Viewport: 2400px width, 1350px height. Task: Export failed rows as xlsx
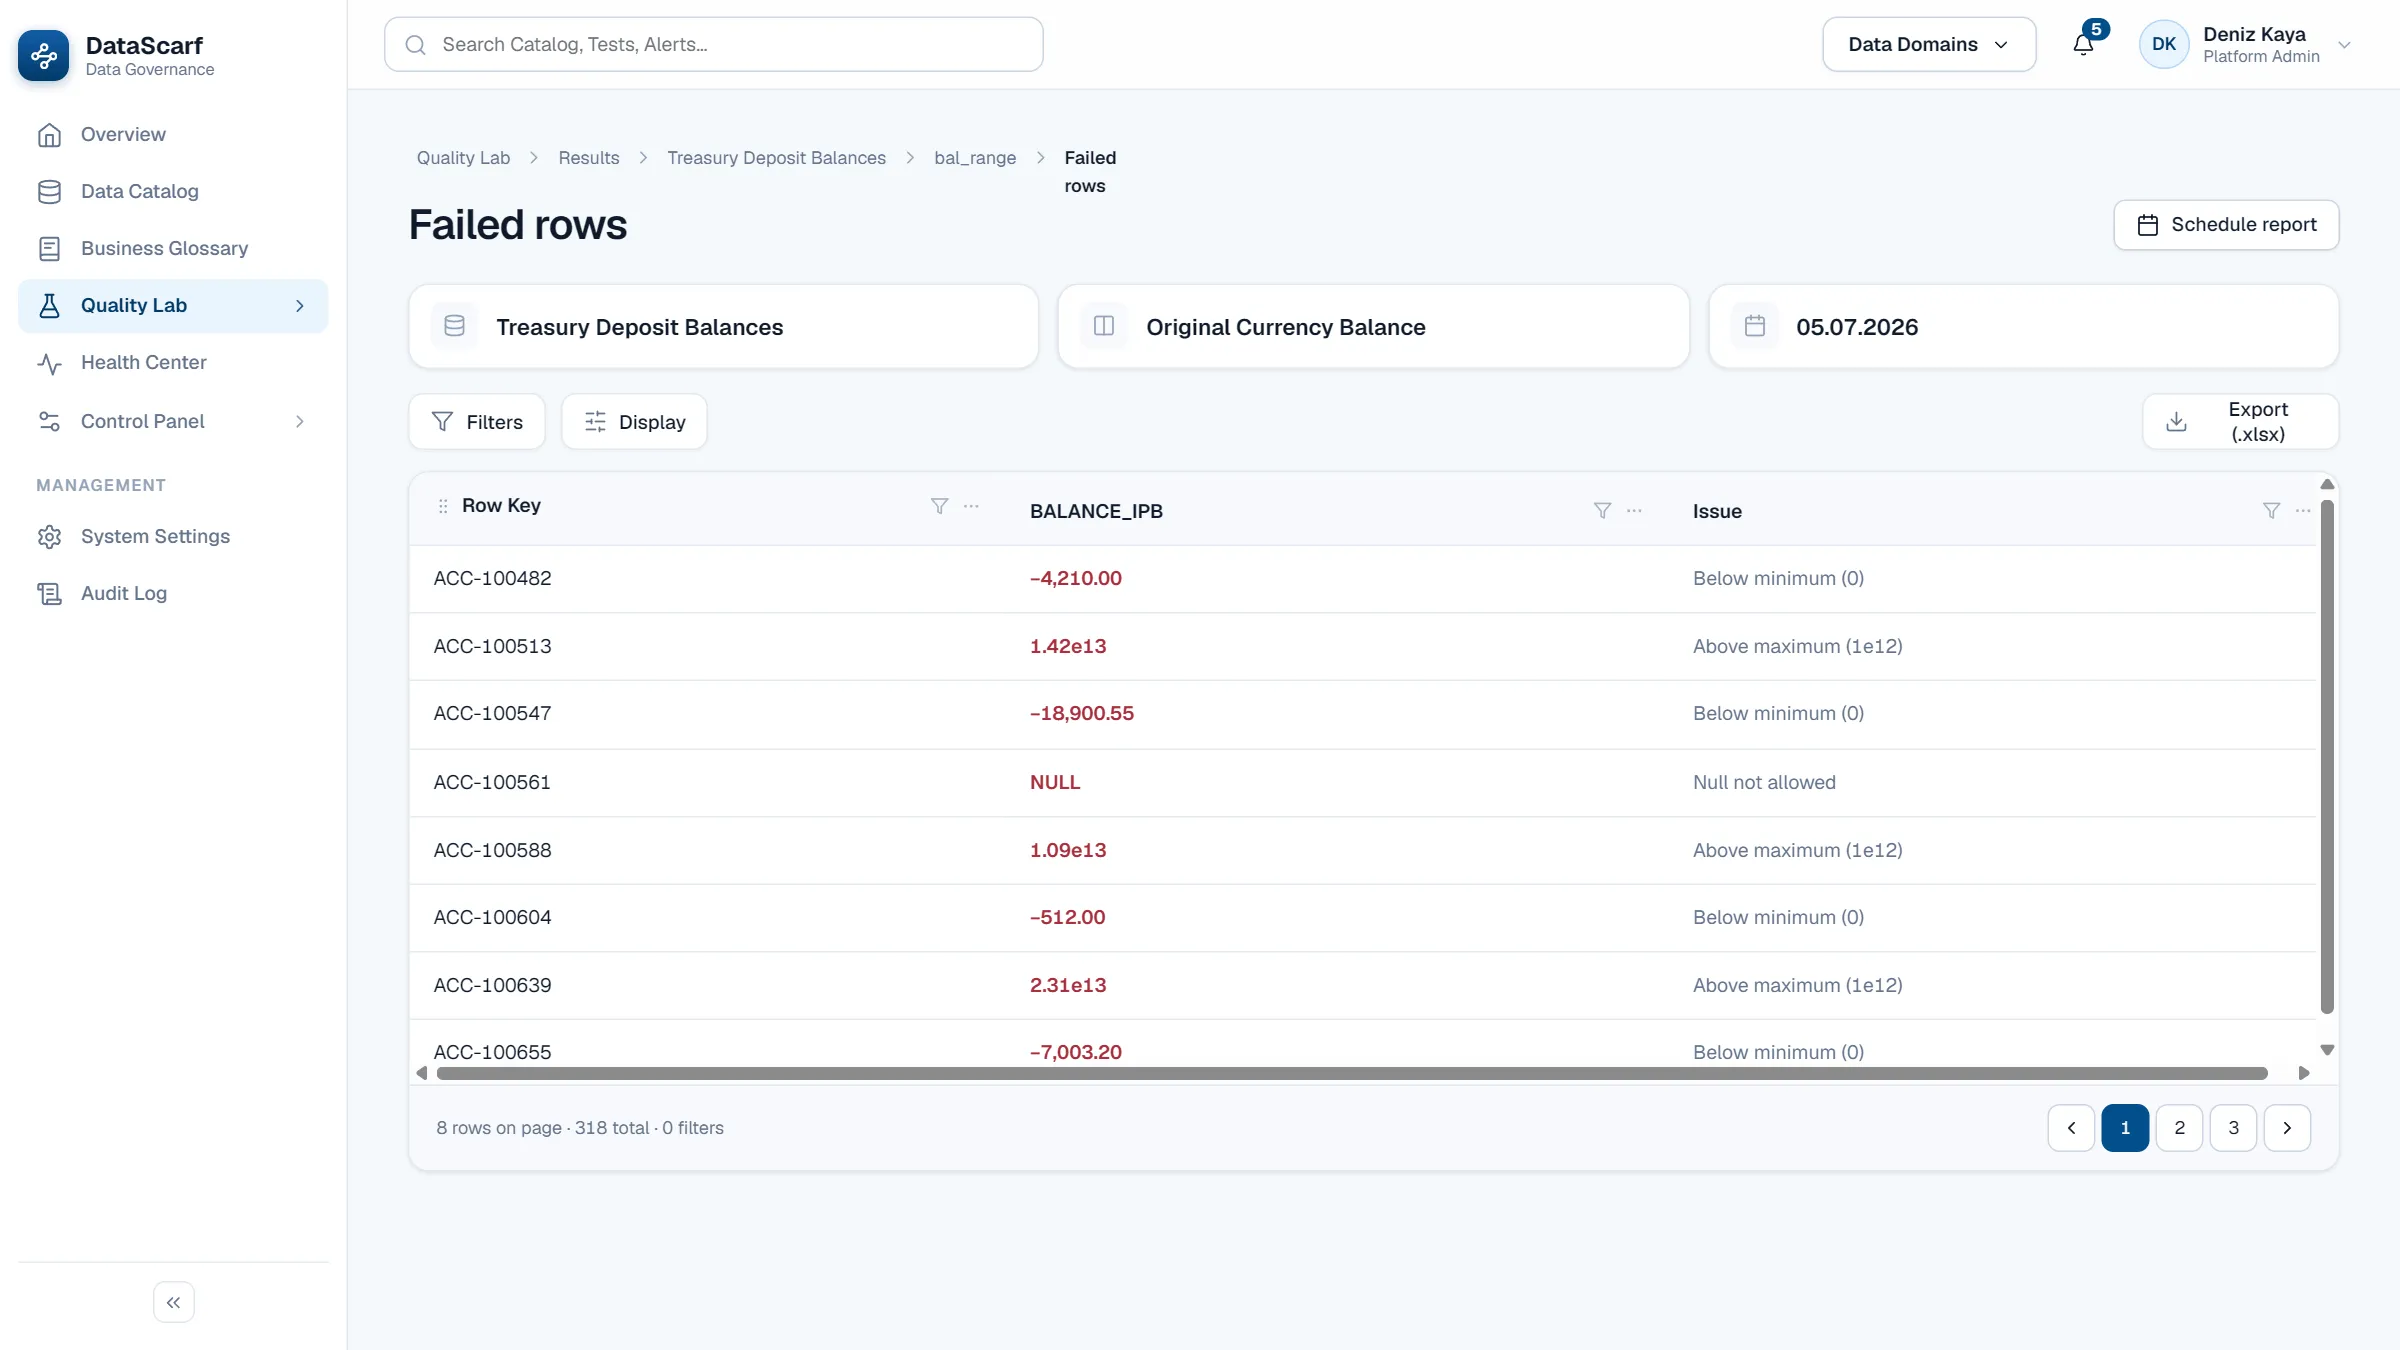[x=2240, y=422]
